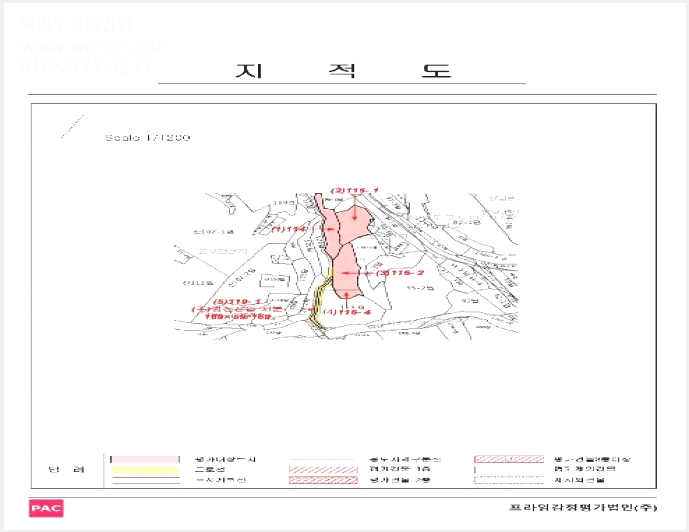Screen dimensions: 689x532
Task: Select the (2)115-1 parcel label
Action: click(354, 190)
